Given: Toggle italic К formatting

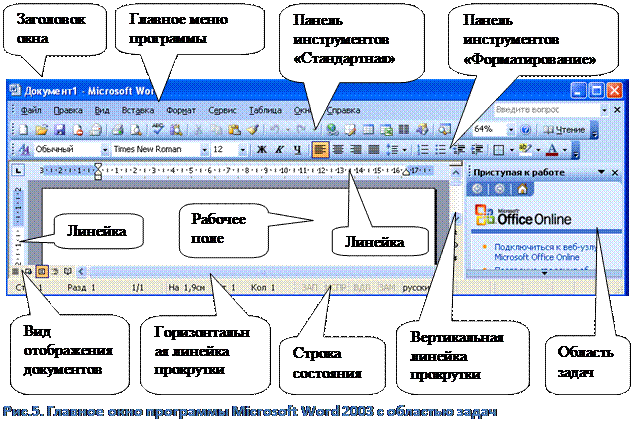Looking at the screenshot, I should coord(279,150).
